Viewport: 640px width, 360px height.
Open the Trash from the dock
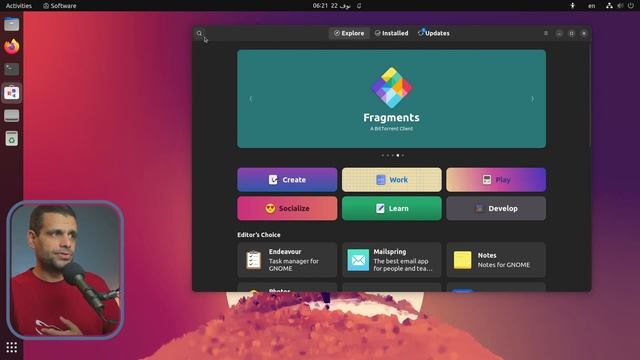click(11, 138)
